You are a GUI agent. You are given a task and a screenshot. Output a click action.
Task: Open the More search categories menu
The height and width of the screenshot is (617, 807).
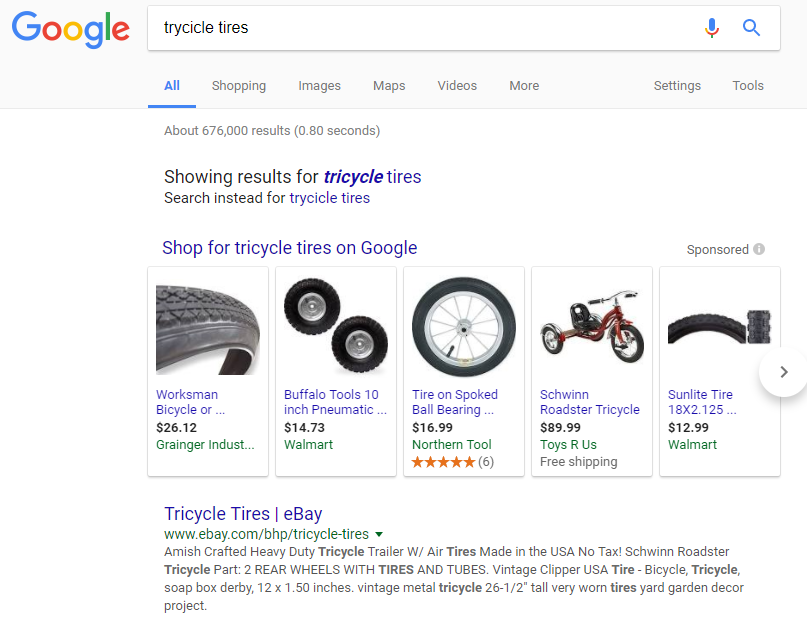(x=524, y=85)
